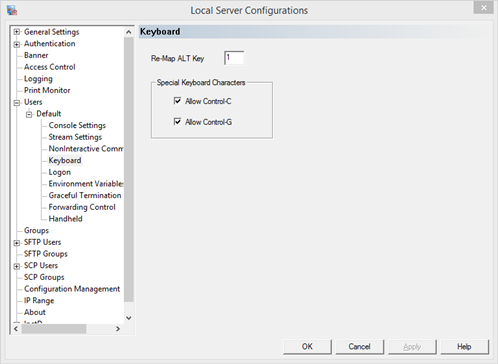This screenshot has width=498, height=364.
Task: Click the tree vertical scrollbar thumb
Action: point(129,169)
